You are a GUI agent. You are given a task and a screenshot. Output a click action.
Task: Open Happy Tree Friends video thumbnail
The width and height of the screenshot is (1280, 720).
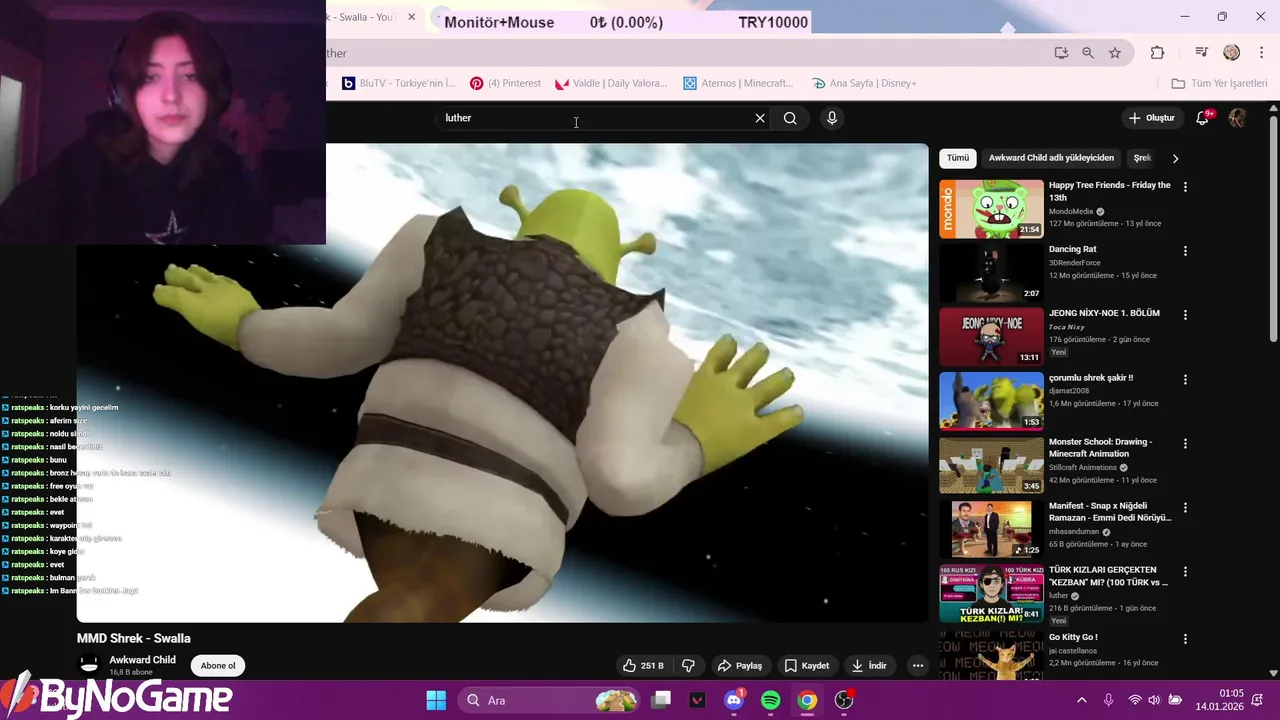(x=991, y=209)
